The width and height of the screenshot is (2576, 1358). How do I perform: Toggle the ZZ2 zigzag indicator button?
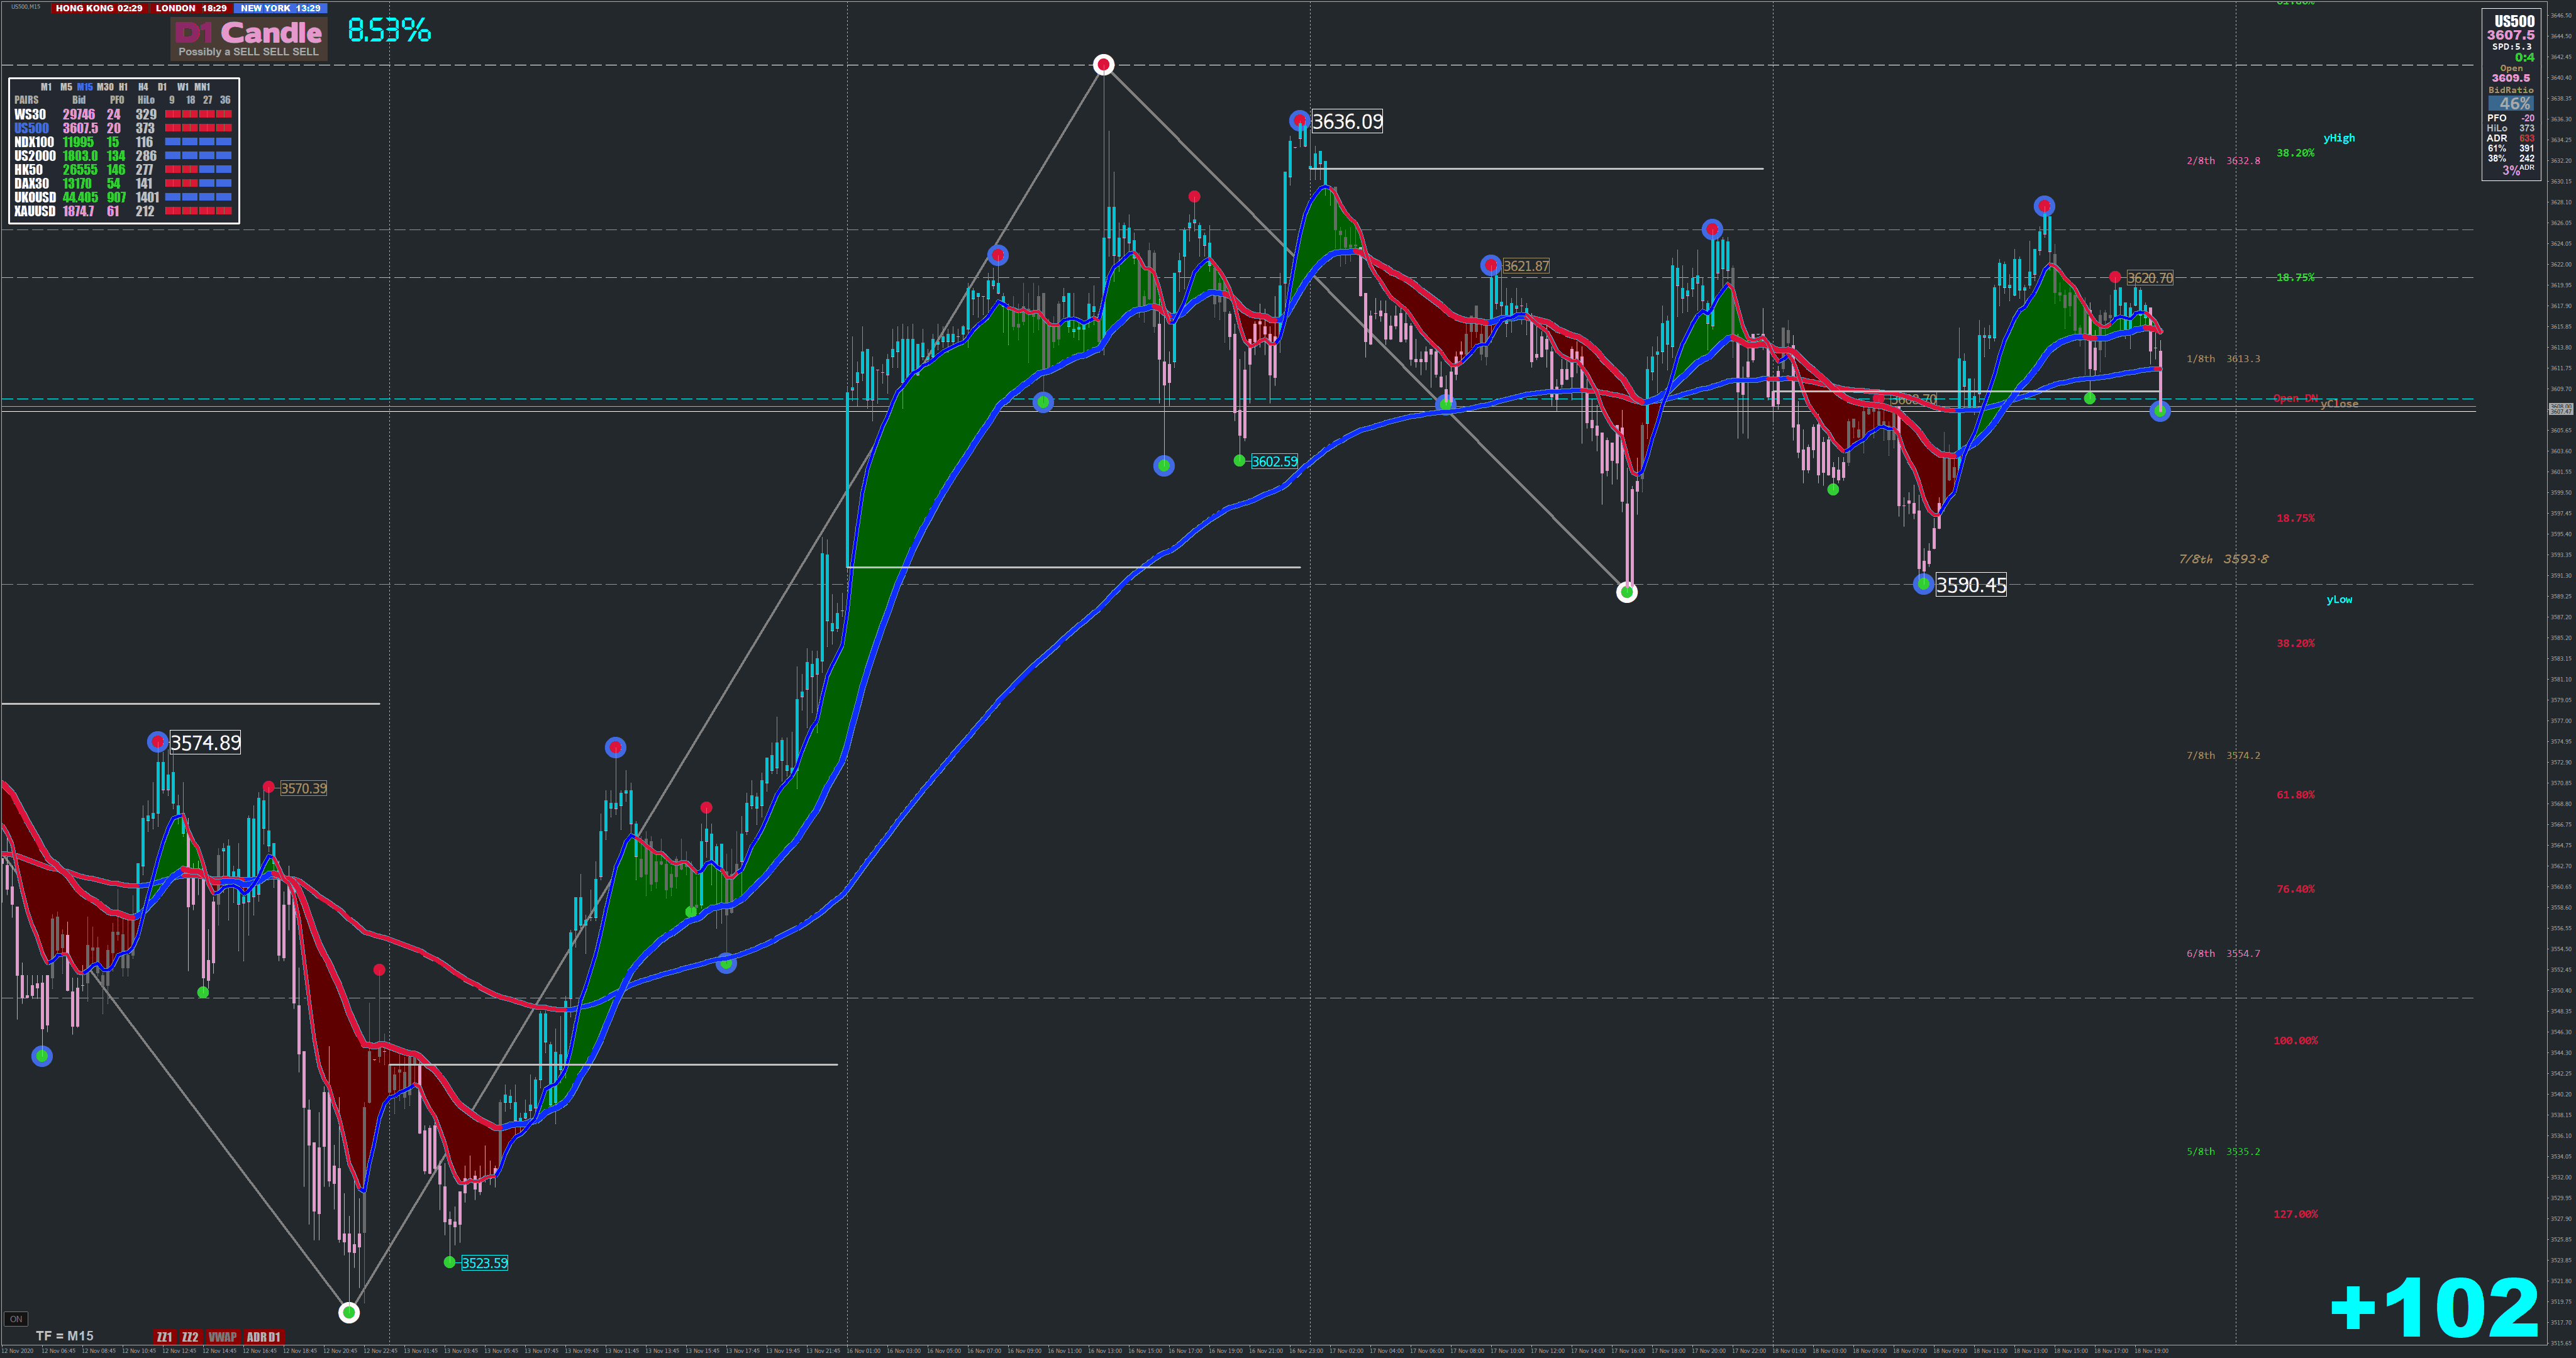[190, 1337]
